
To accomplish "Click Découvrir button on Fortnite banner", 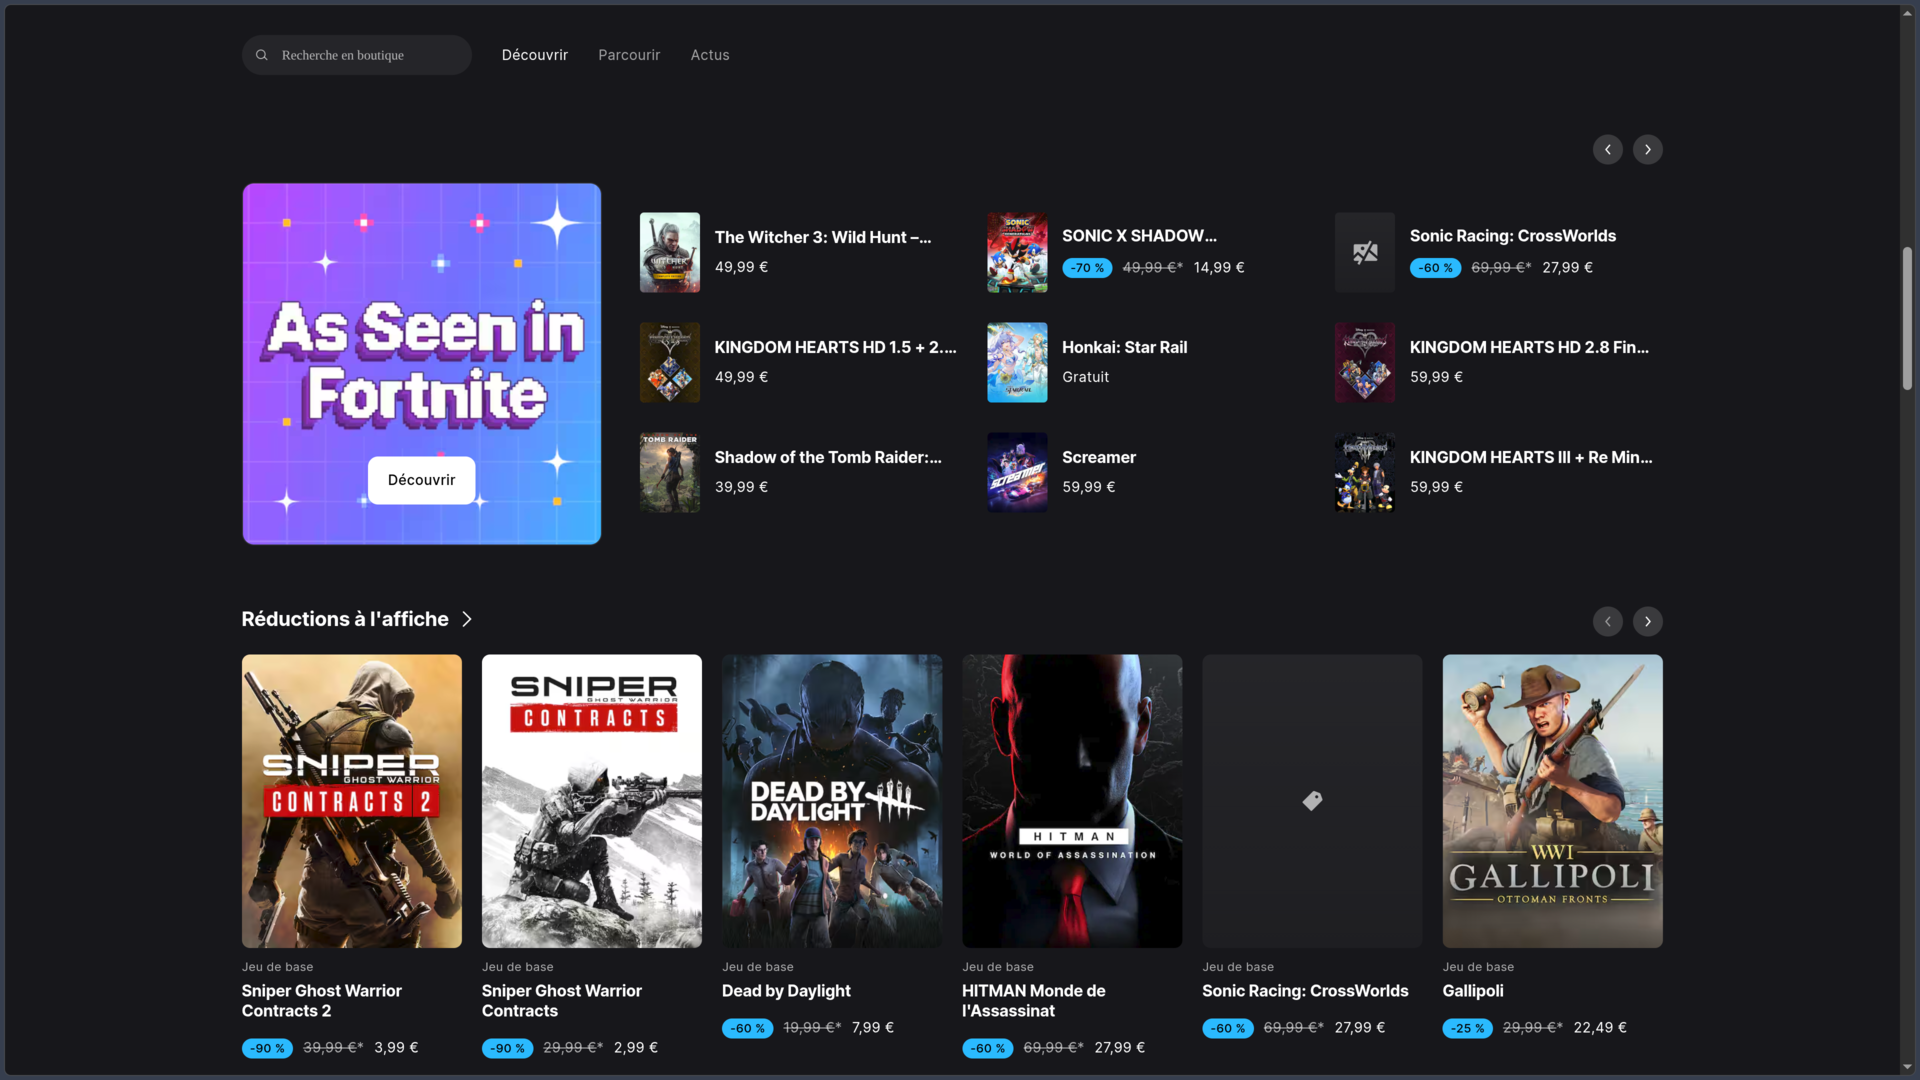I will point(422,480).
